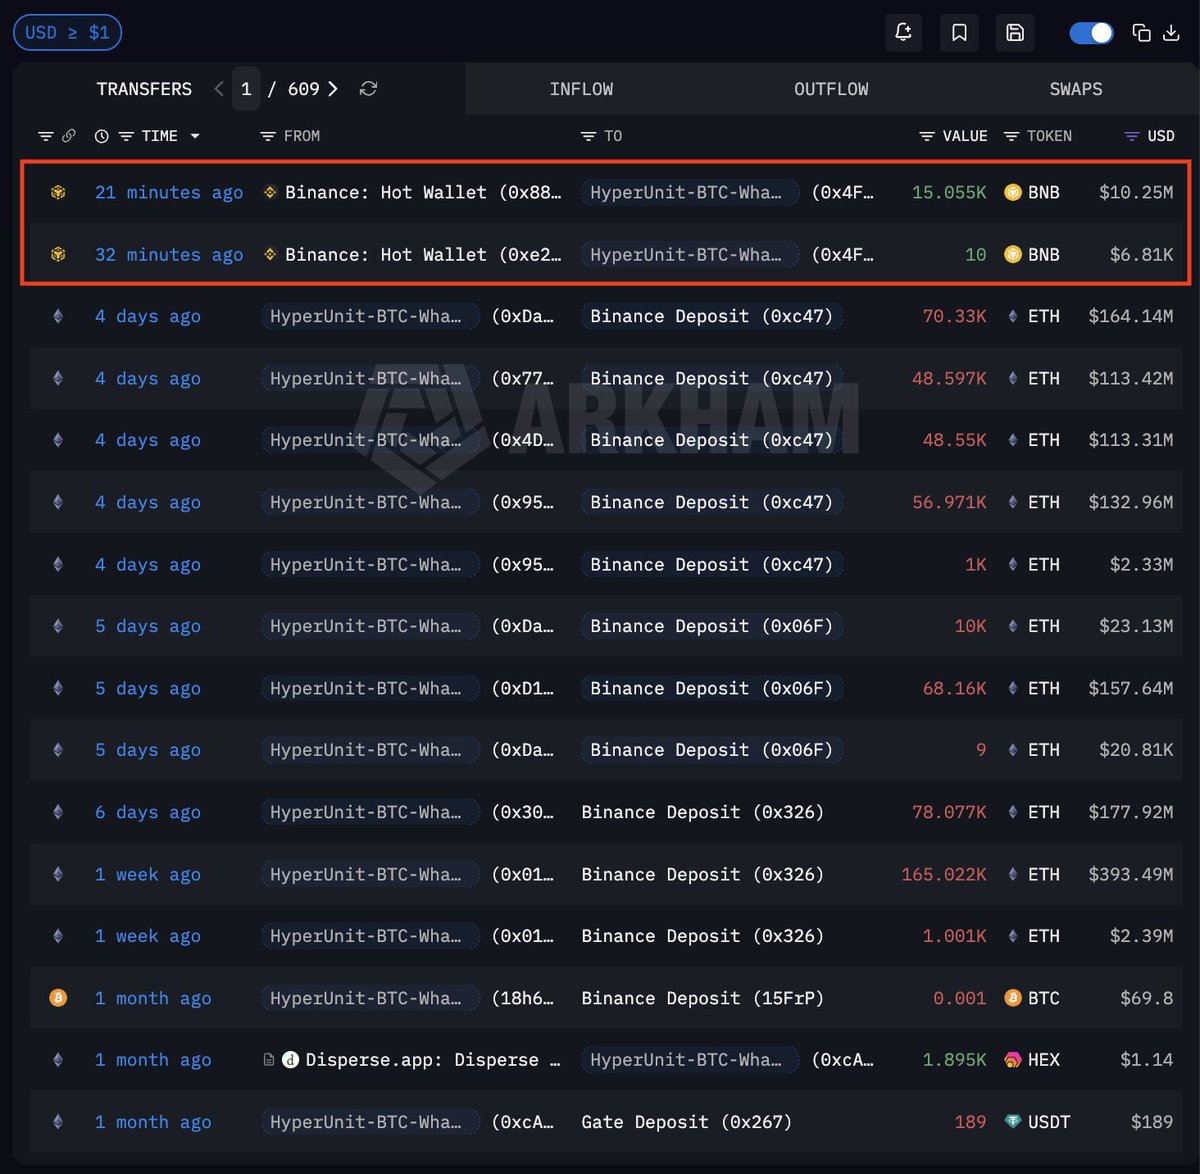Click the download icon in top right
The image size is (1200, 1174).
pos(1171,33)
